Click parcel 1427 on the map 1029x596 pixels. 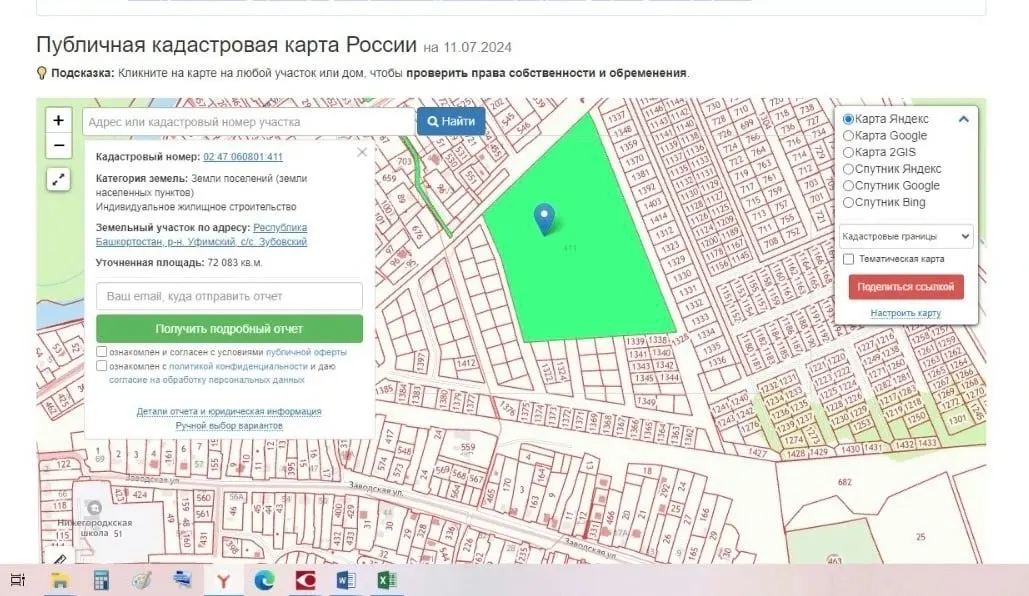point(758,453)
